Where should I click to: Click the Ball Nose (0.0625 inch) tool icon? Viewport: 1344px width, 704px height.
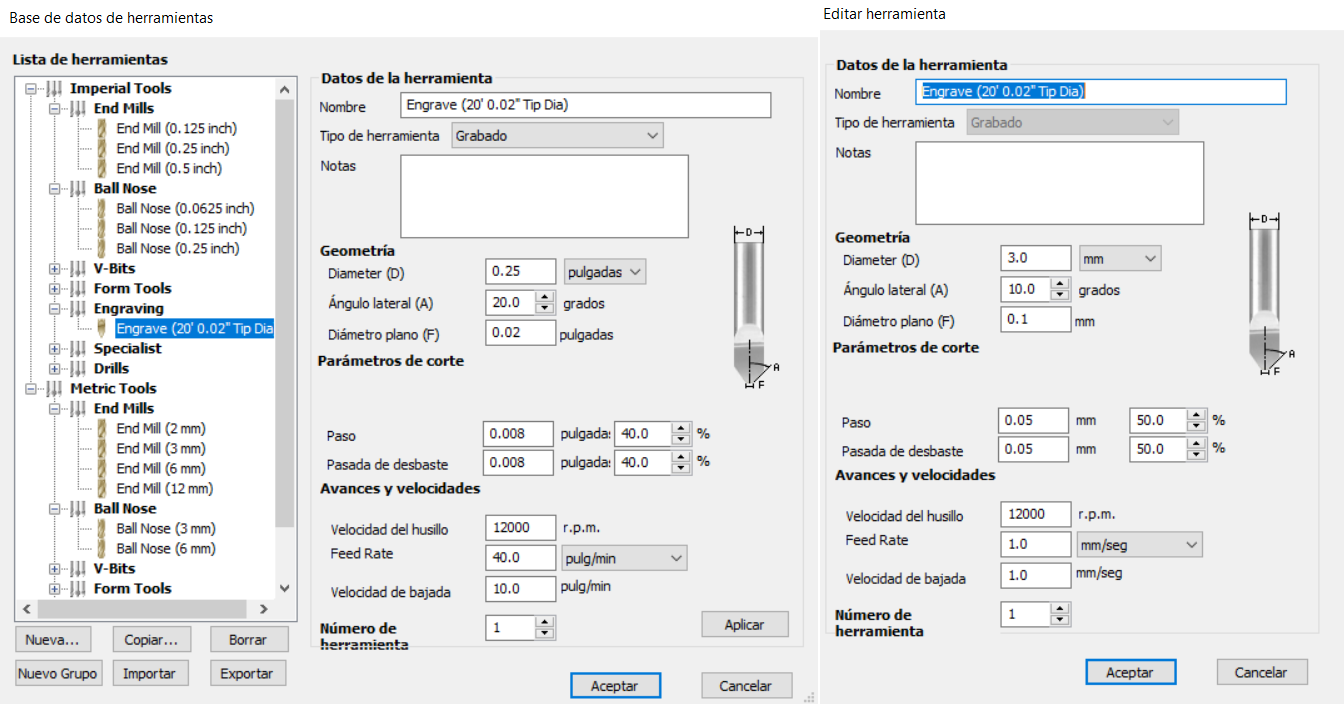coord(102,208)
